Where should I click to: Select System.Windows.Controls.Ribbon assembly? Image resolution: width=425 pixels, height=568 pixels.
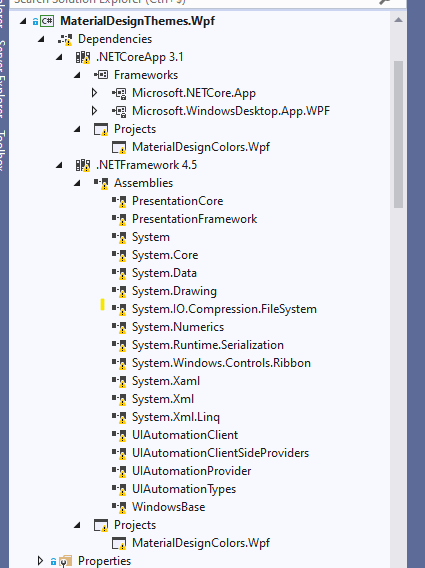[x=221, y=363]
